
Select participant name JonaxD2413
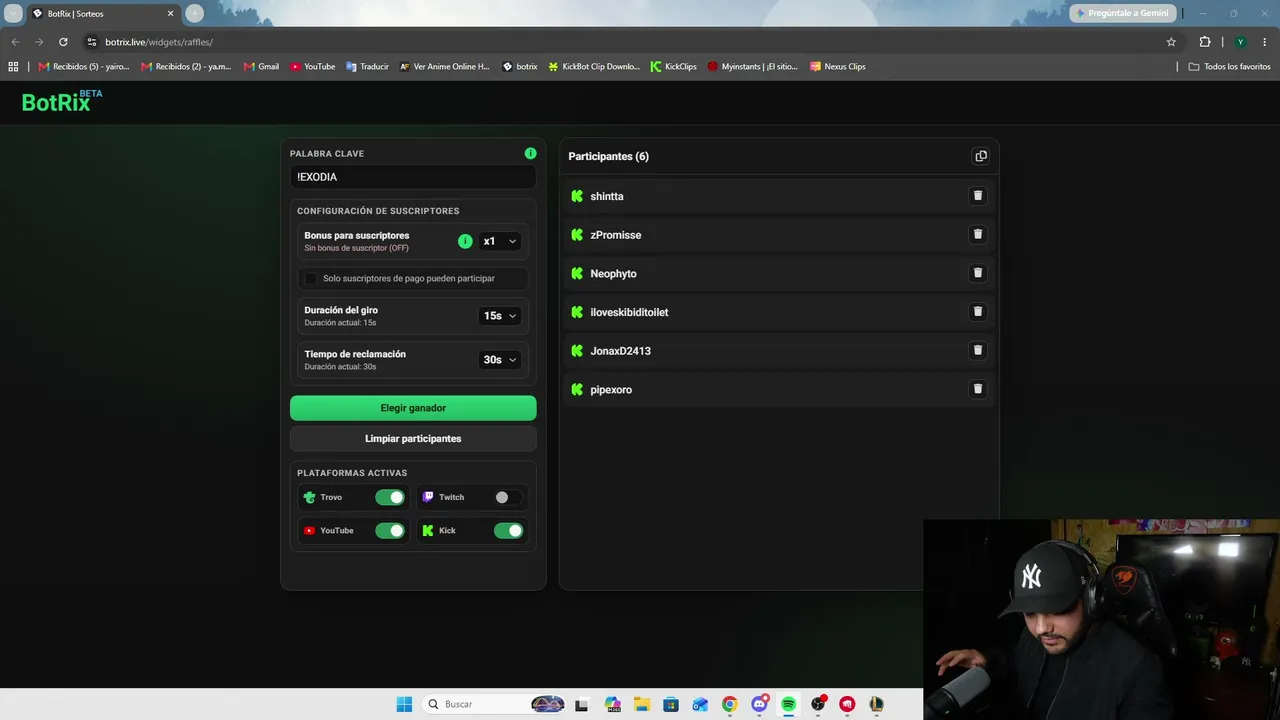(620, 351)
